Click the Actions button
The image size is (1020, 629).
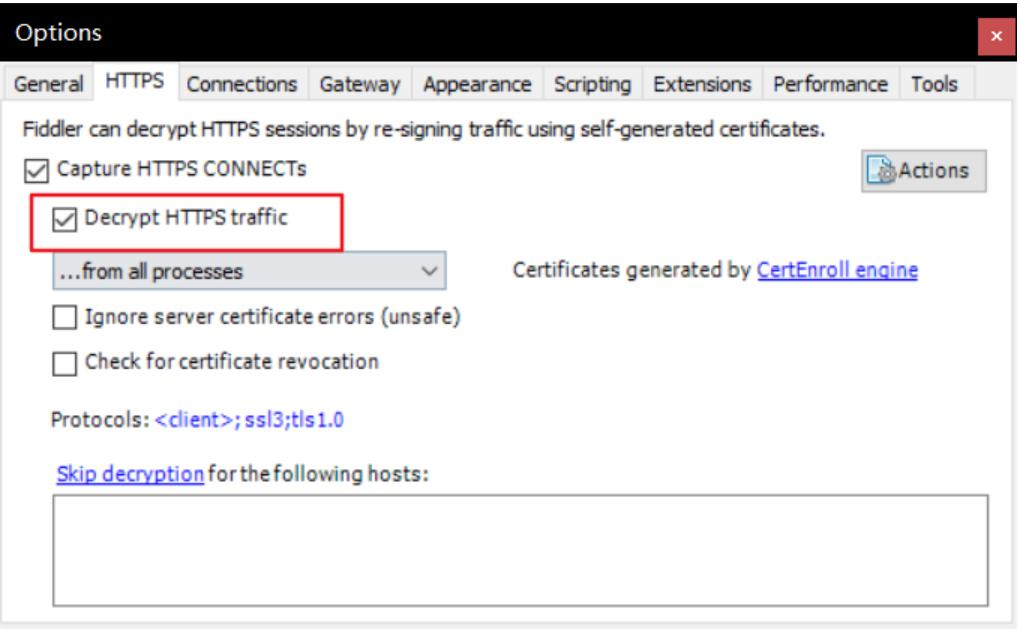pos(924,171)
